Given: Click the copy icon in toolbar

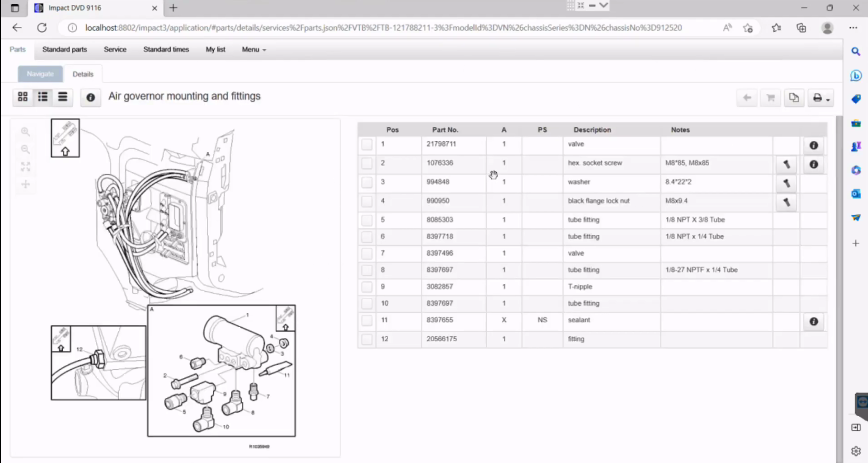Looking at the screenshot, I should (x=793, y=98).
